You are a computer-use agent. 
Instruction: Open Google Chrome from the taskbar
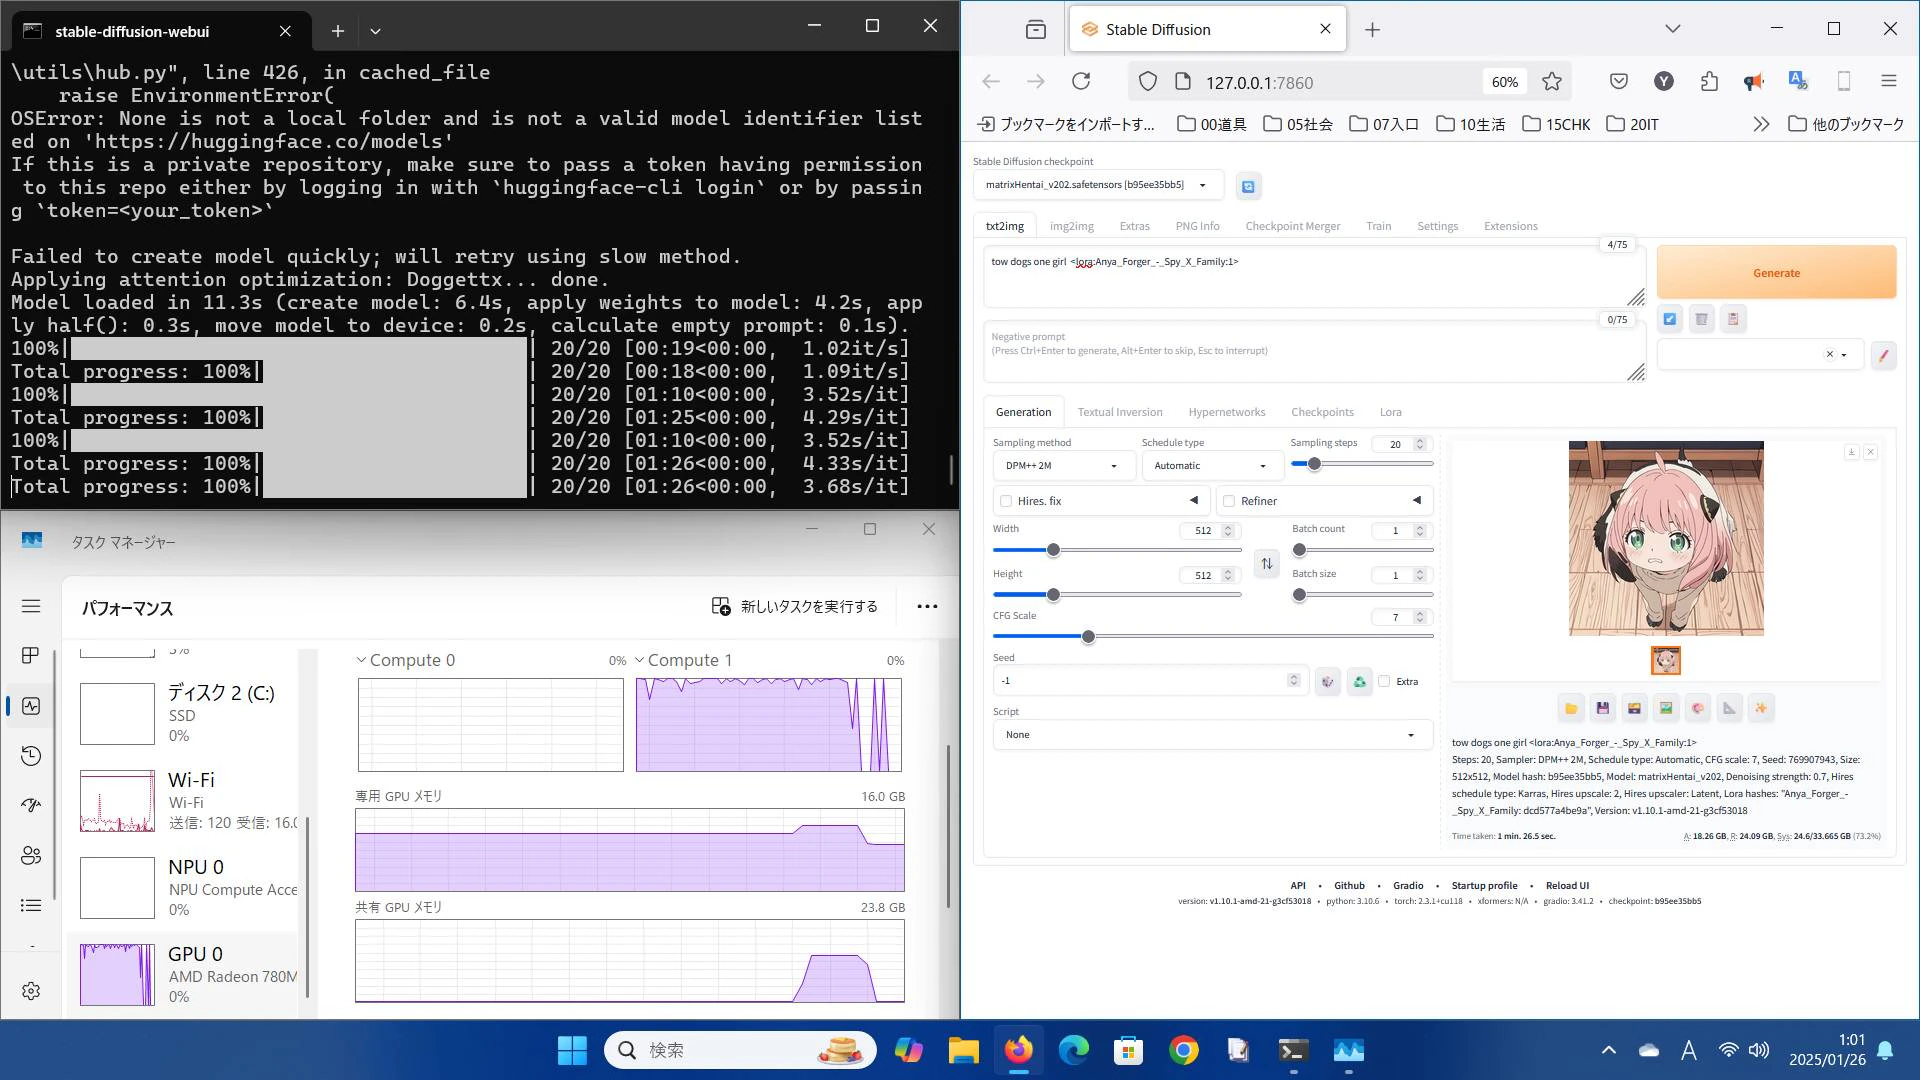pos(1183,1050)
